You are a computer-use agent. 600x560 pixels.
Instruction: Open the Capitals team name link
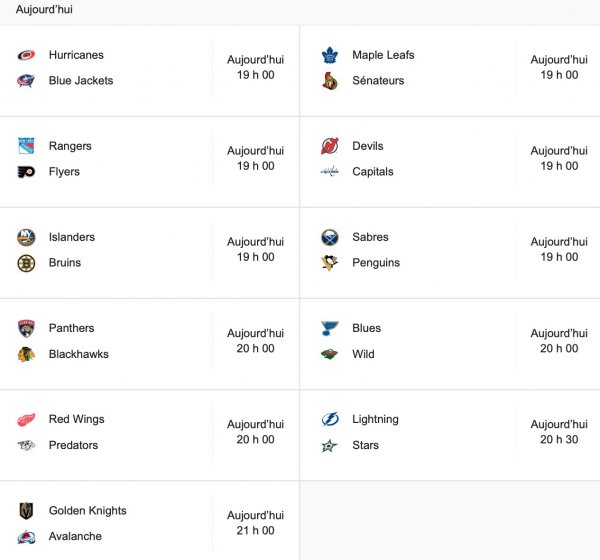point(373,172)
